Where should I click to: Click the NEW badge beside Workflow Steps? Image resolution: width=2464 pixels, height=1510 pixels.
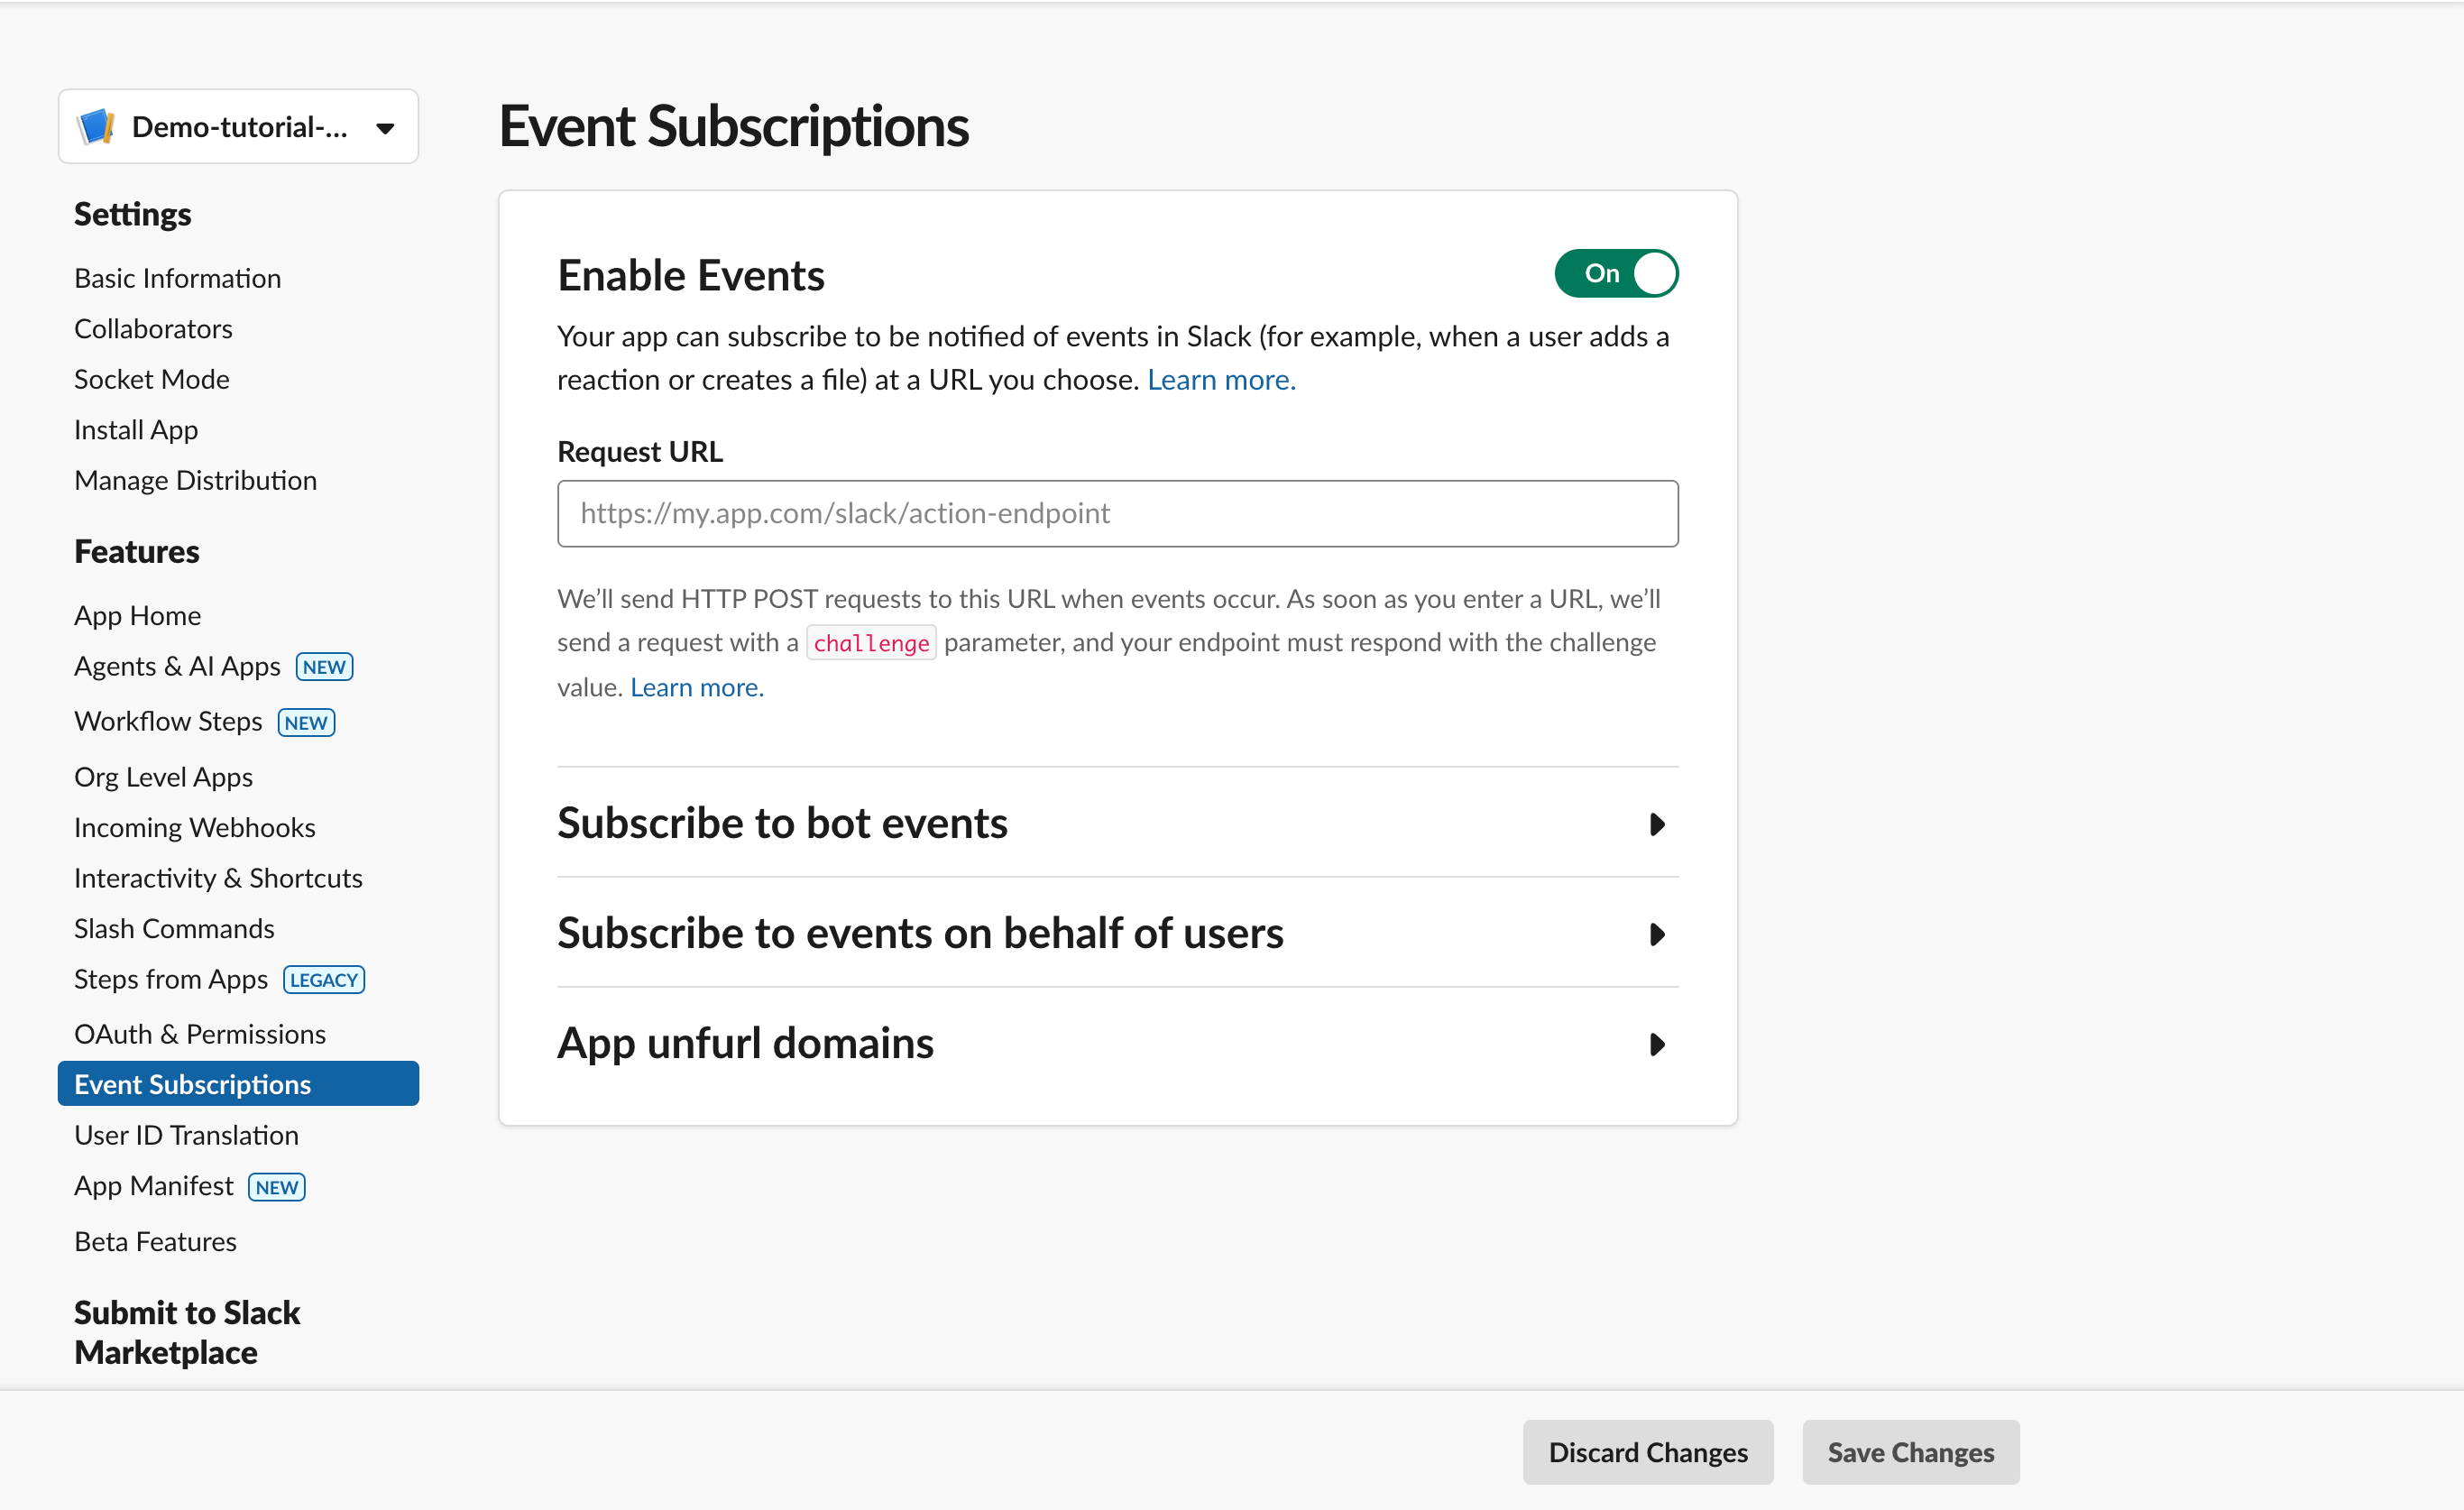click(306, 722)
